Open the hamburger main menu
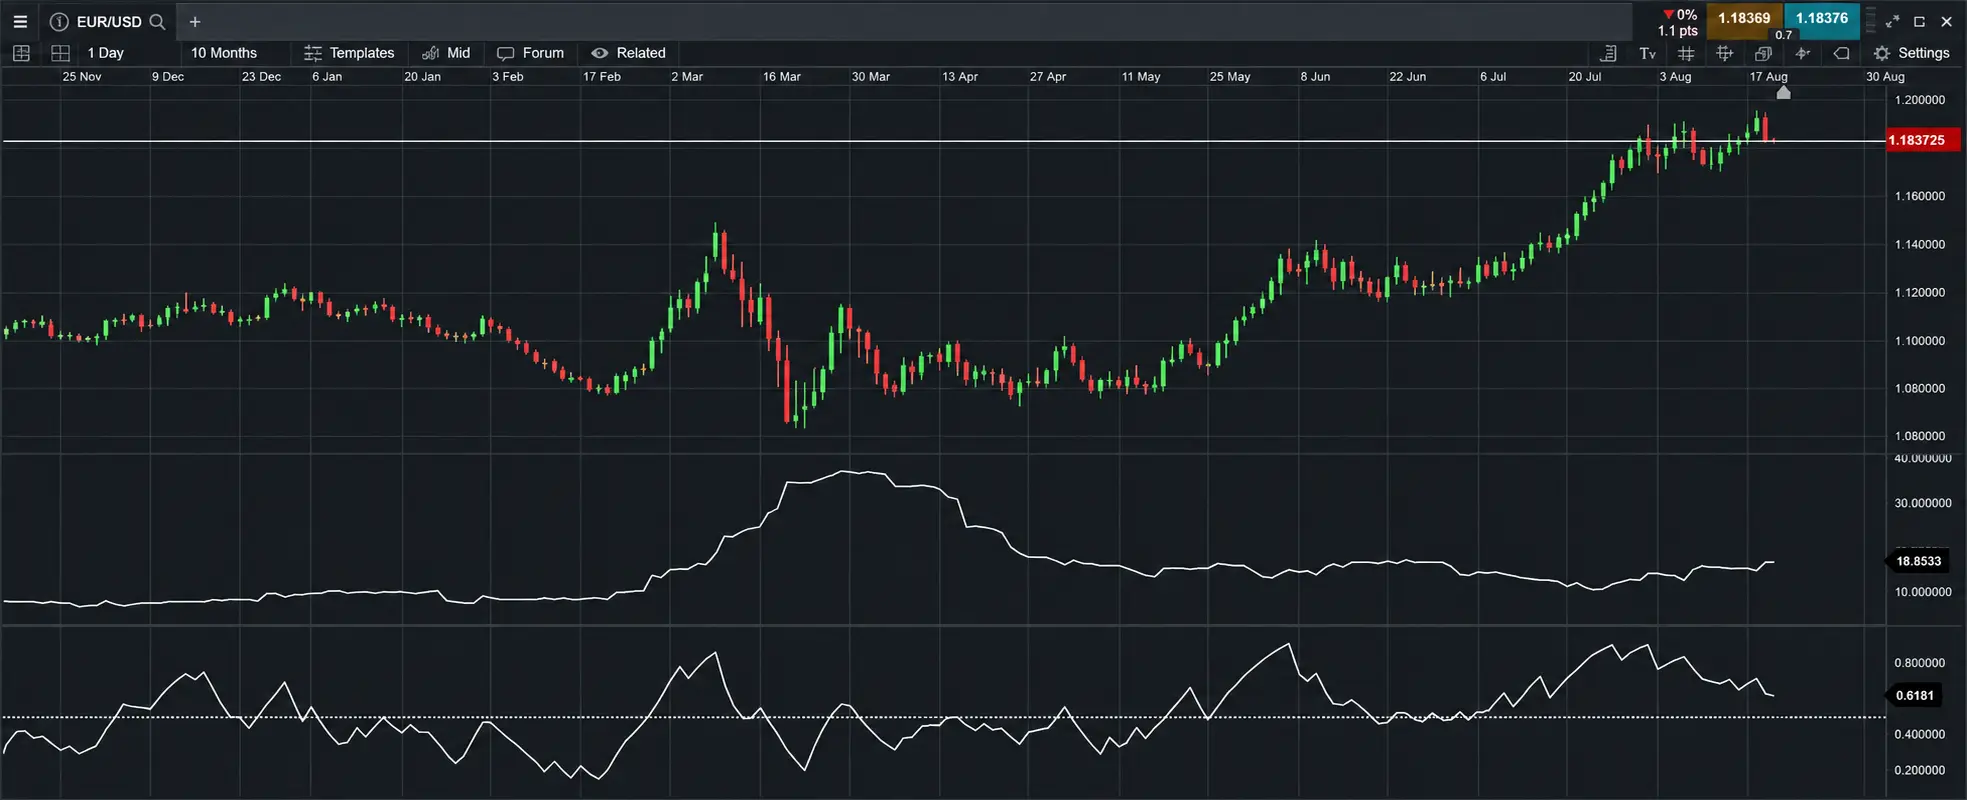The height and width of the screenshot is (800, 1967). coord(20,21)
